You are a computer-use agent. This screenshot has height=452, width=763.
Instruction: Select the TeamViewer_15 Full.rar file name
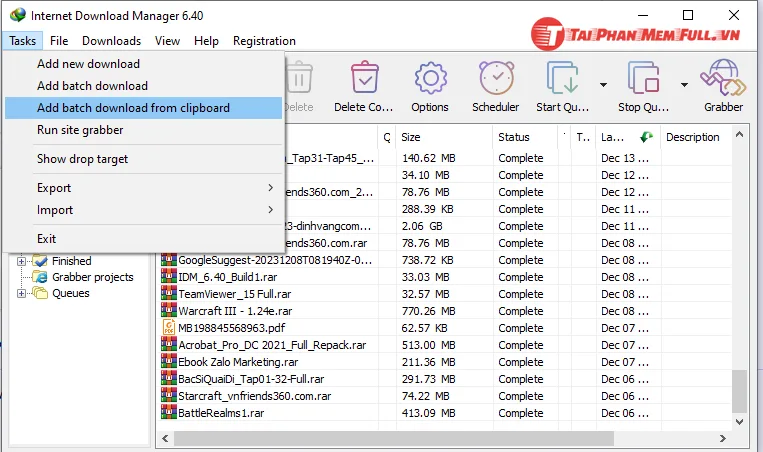click(235, 294)
